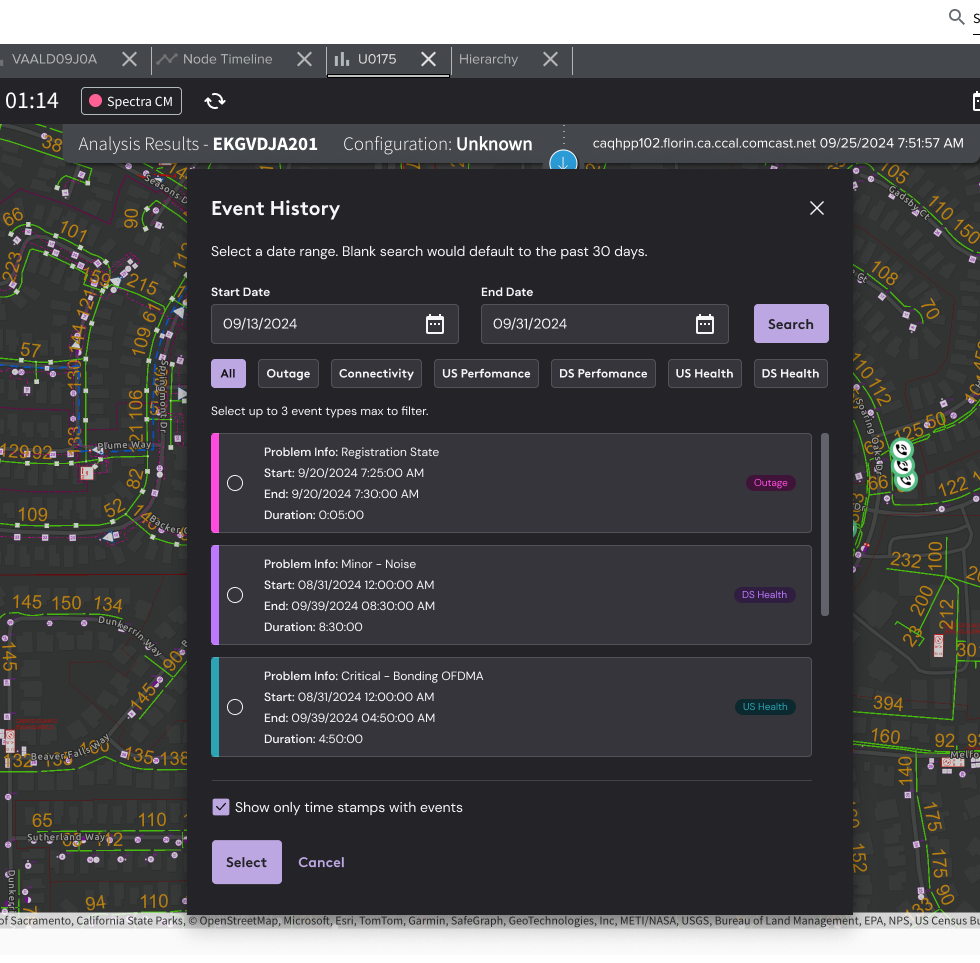980x963 pixels.
Task: Toggle the Connectivity event filter
Action: [376, 374]
